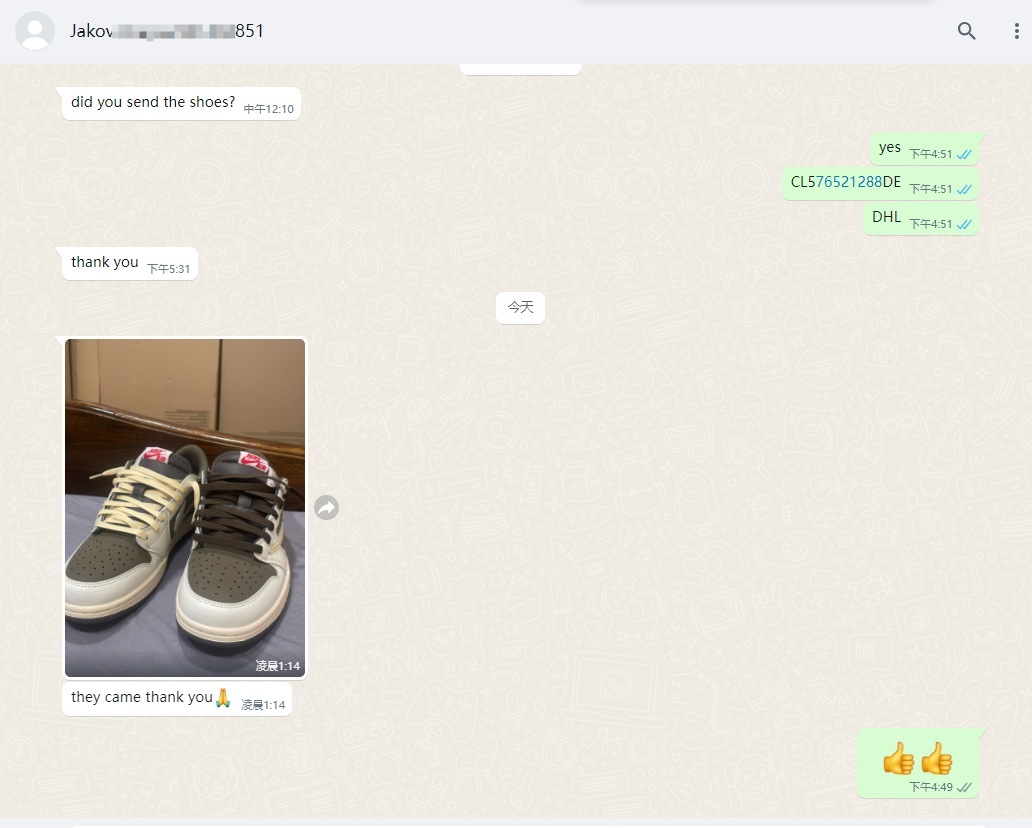
Task: Select the "thank you" message from 5:31
Action: 105,262
